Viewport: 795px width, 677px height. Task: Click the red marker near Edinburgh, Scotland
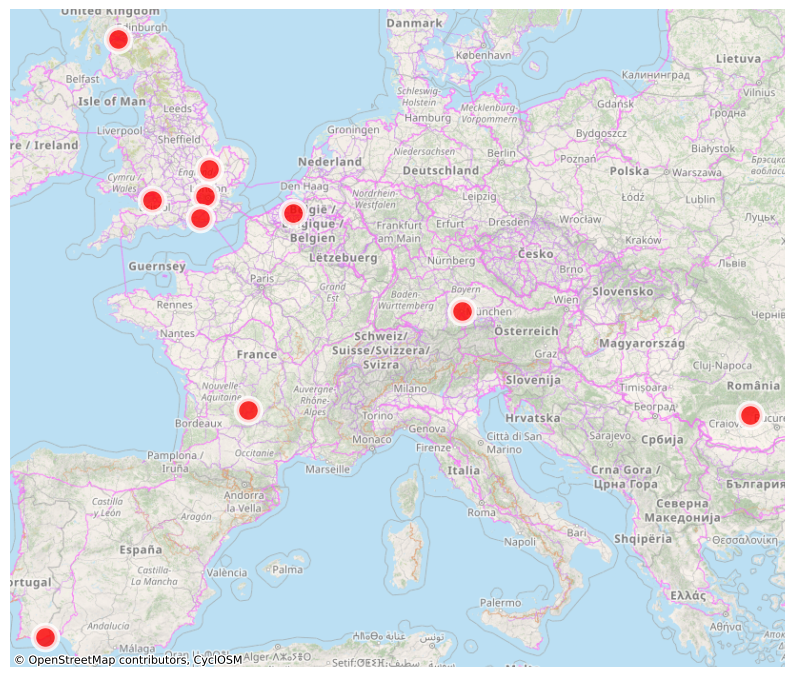pos(118,39)
